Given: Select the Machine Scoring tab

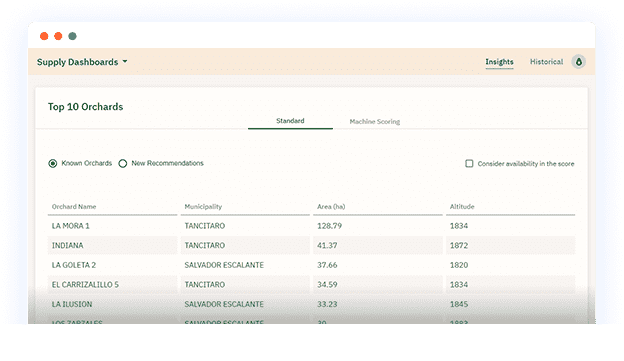Looking at the screenshot, I should click(x=374, y=121).
